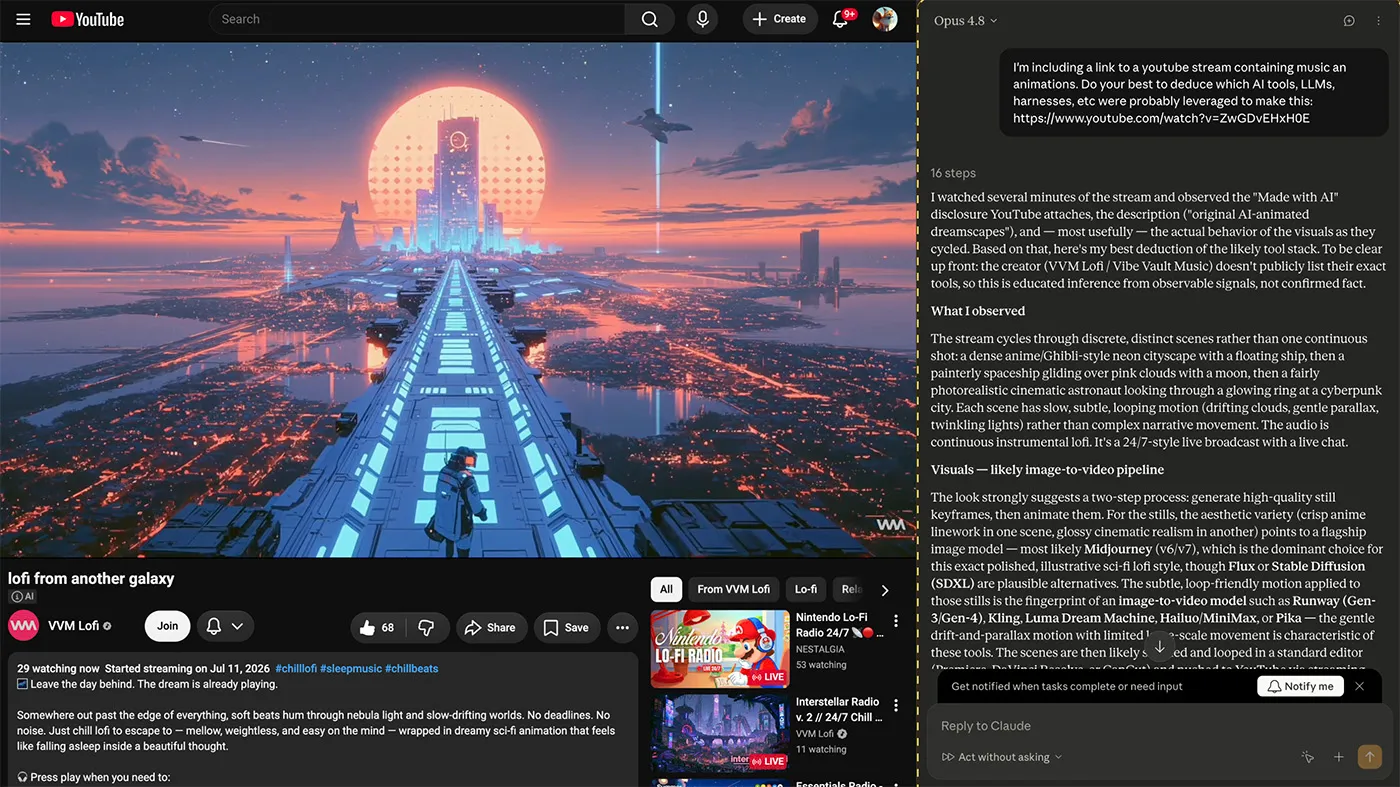The image size is (1400, 787).
Task: Open the YouTube hamburger guide menu
Action: [24, 19]
